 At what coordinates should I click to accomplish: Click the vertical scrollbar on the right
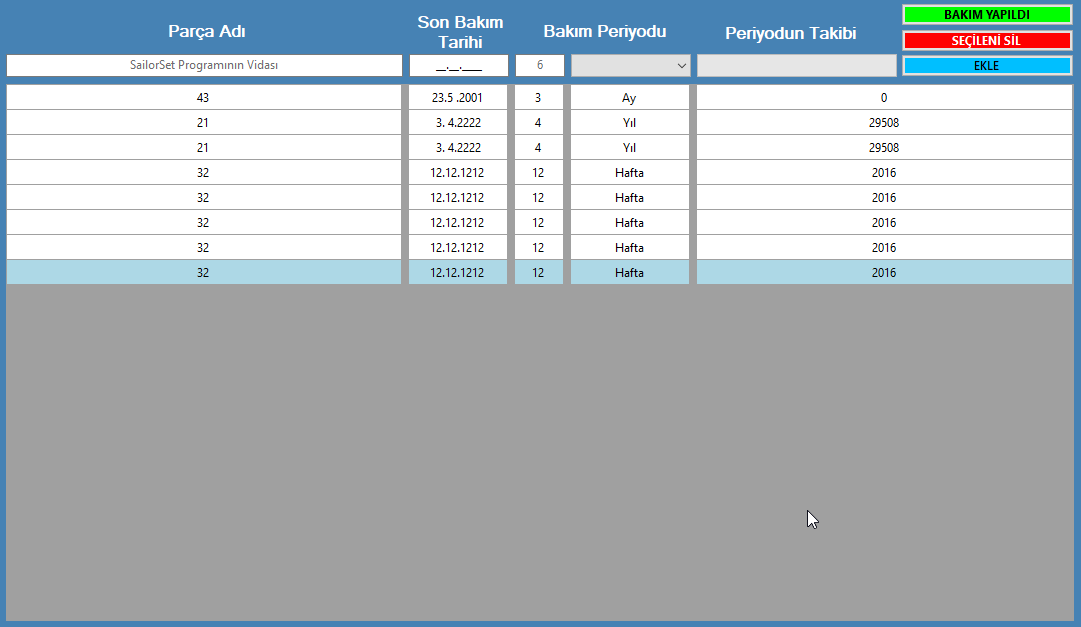[x=1073, y=300]
